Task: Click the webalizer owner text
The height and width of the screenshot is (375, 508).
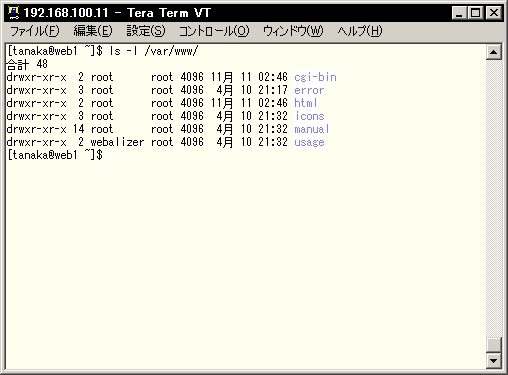Action: (x=117, y=142)
